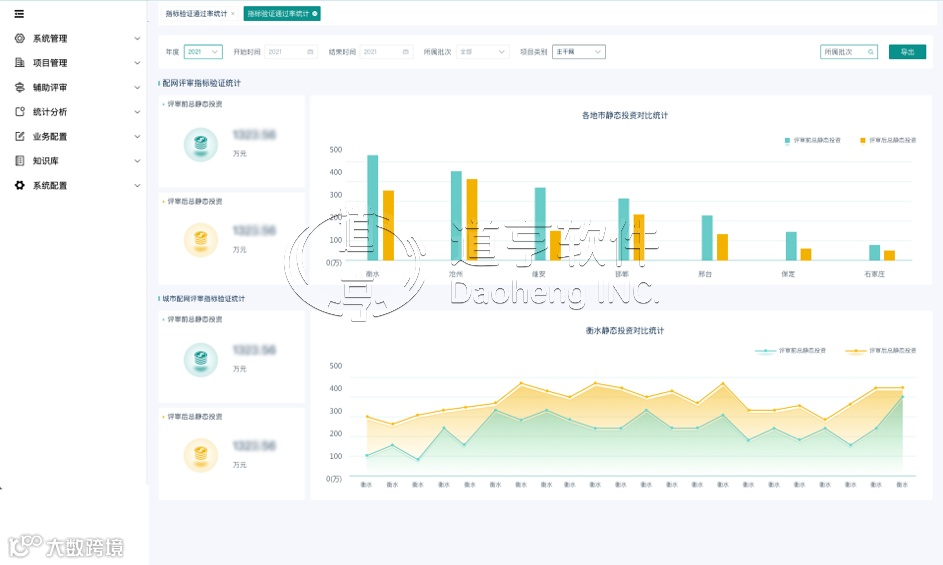Open the 年度 2021 dropdown

pyautogui.click(x=203, y=52)
